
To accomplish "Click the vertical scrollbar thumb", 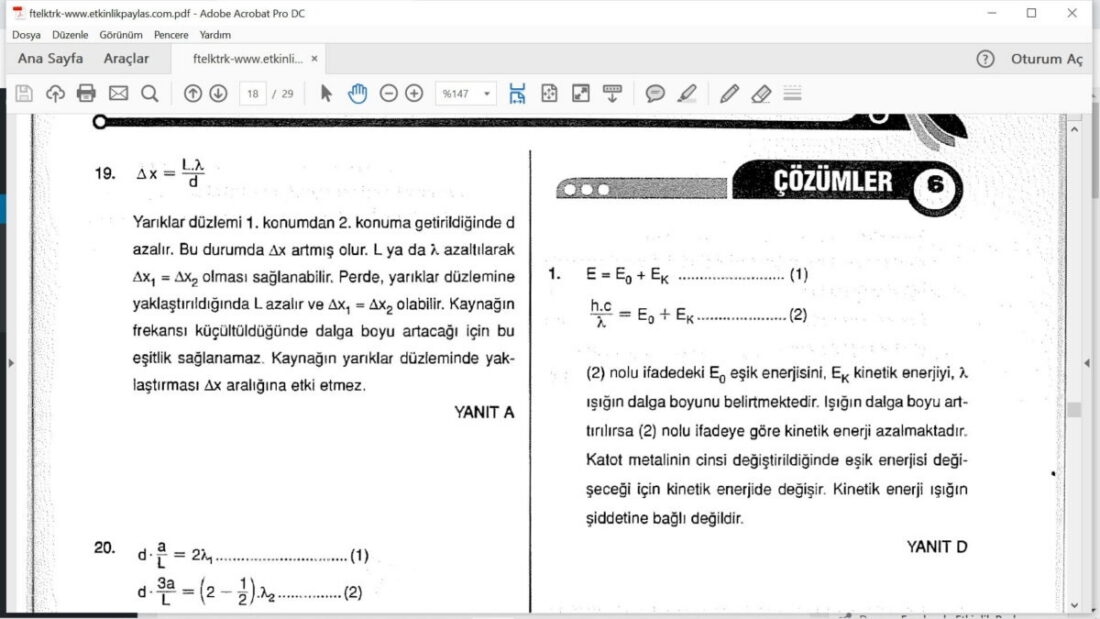I will point(1074,409).
